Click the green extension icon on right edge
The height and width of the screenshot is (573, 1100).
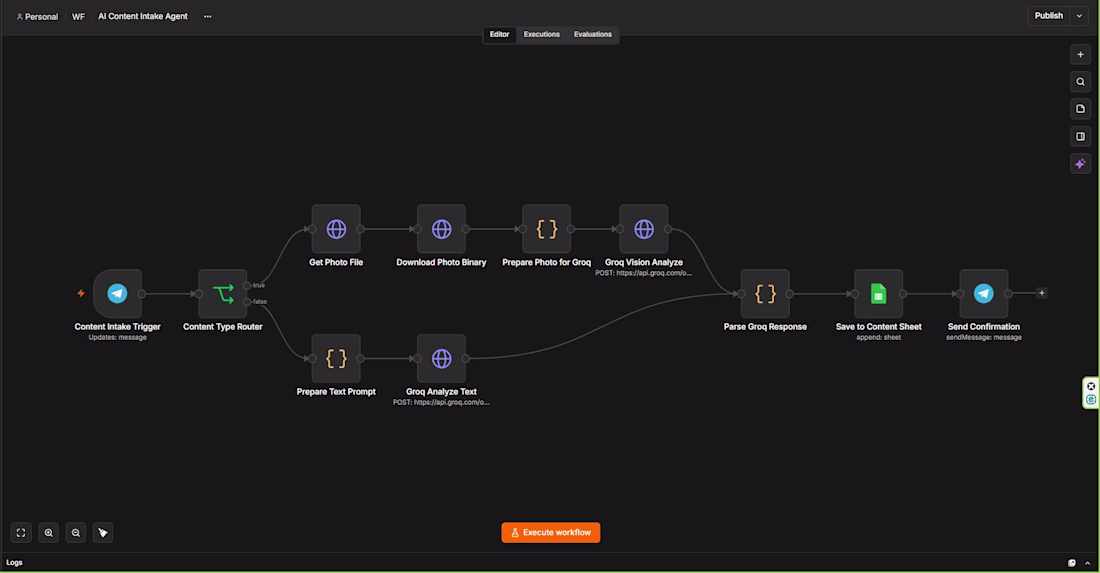pyautogui.click(x=1091, y=400)
